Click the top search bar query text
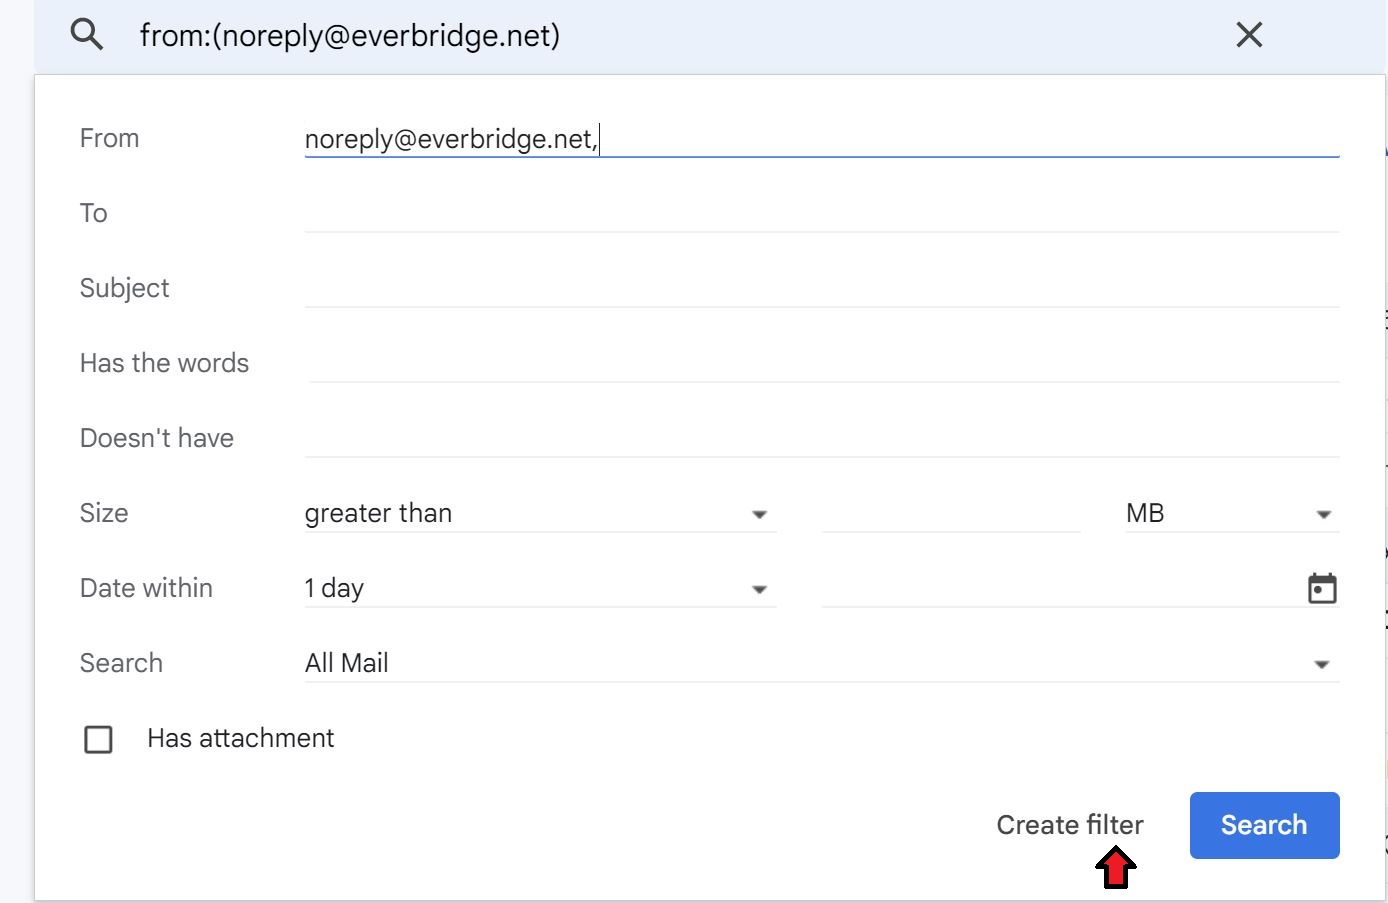This screenshot has height=903, width=1388. [x=350, y=35]
